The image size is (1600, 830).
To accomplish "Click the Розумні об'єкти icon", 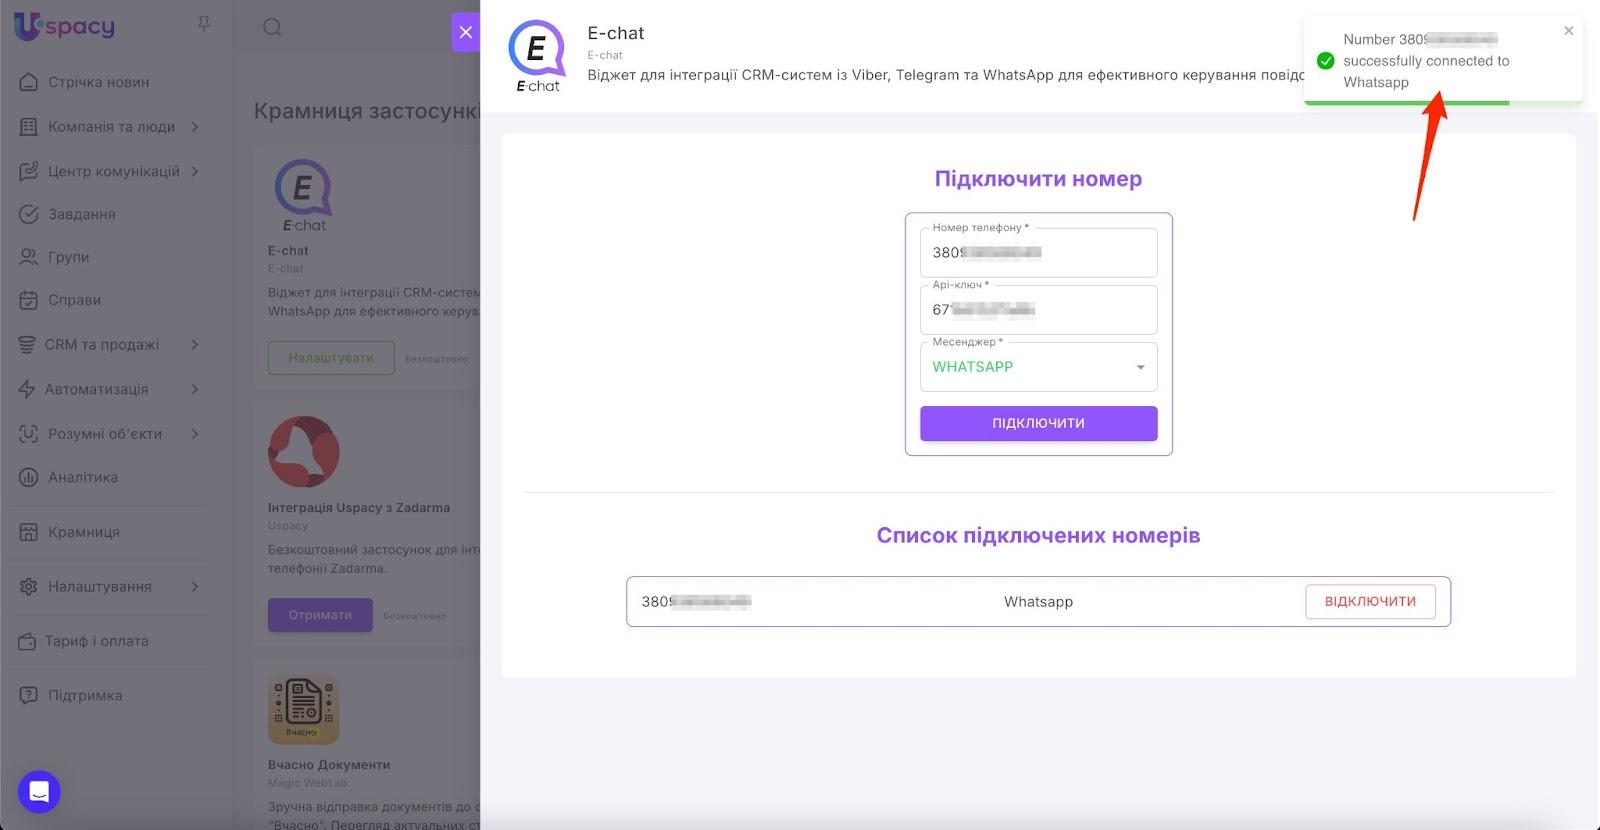I will point(28,434).
